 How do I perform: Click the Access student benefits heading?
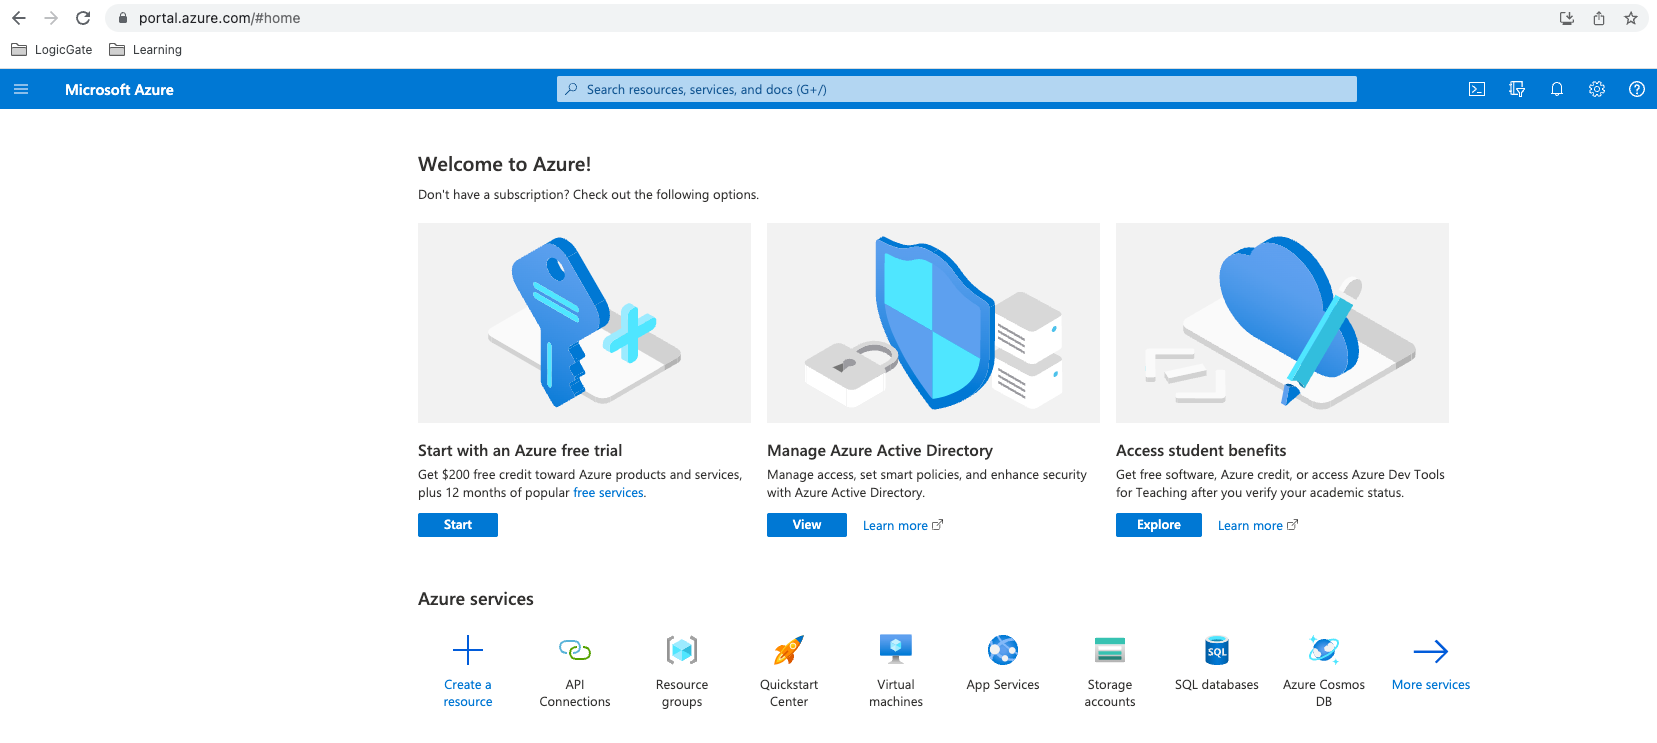[x=1201, y=451]
